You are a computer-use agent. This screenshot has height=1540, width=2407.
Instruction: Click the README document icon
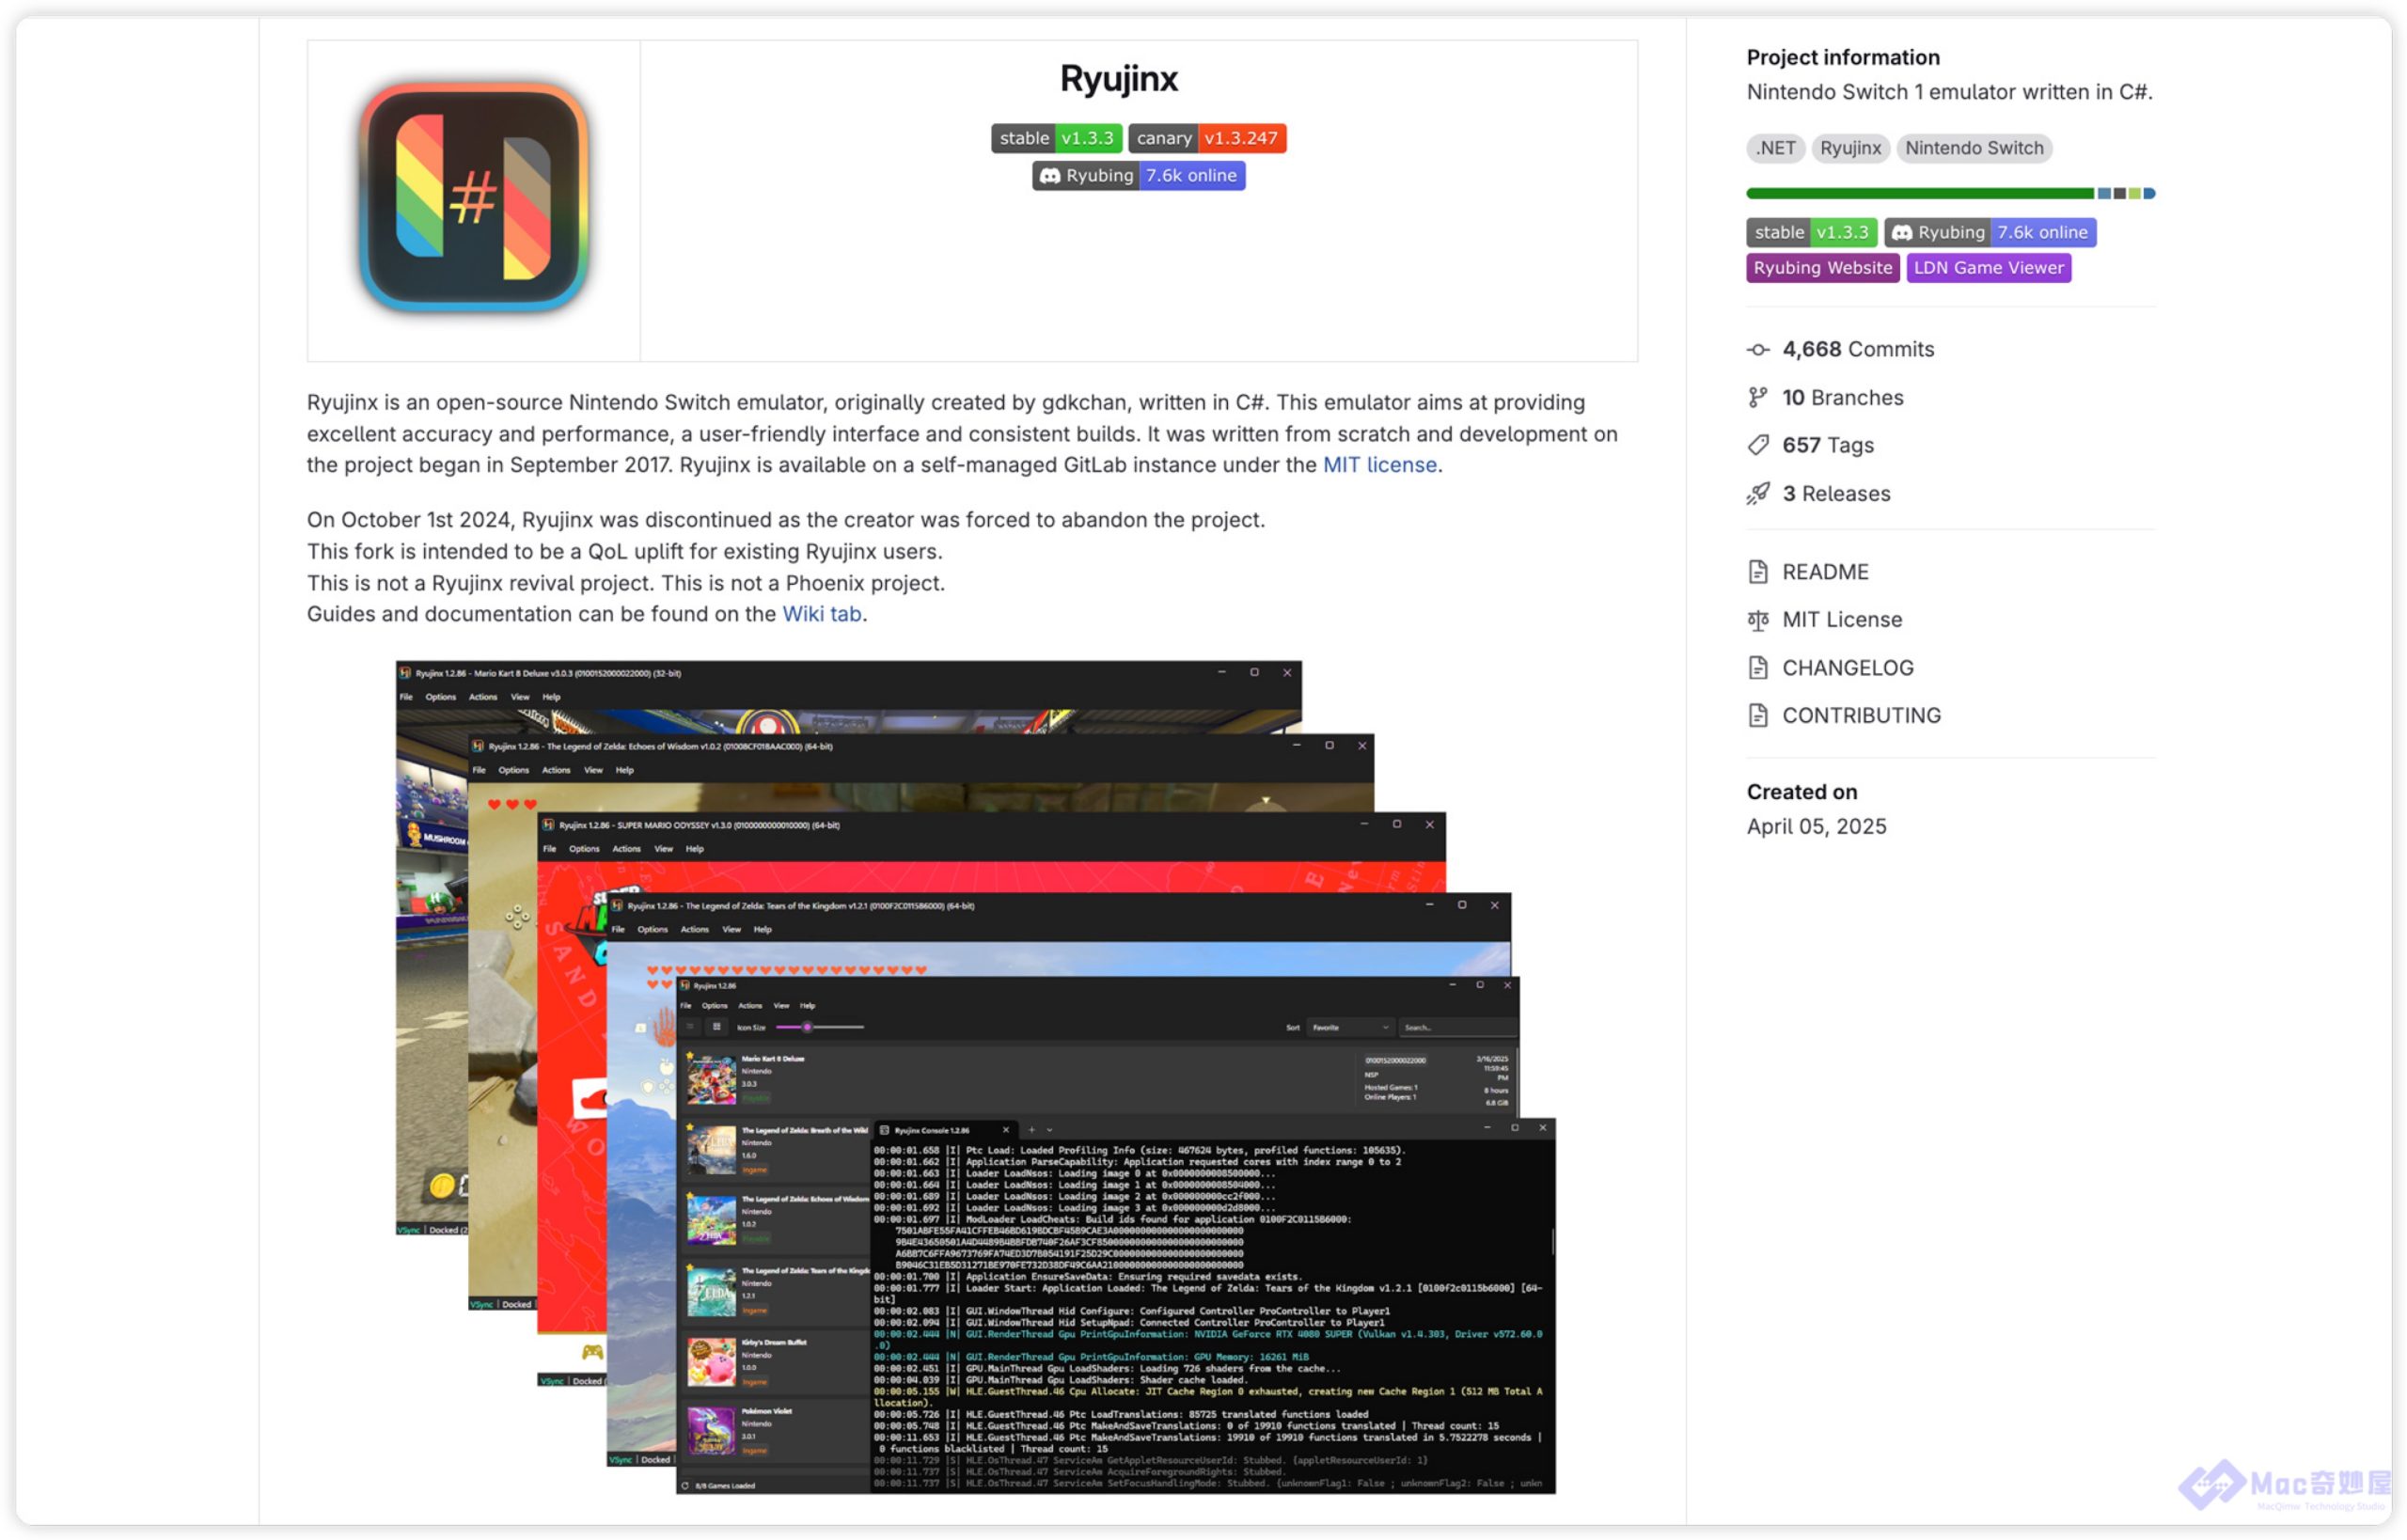click(1757, 571)
